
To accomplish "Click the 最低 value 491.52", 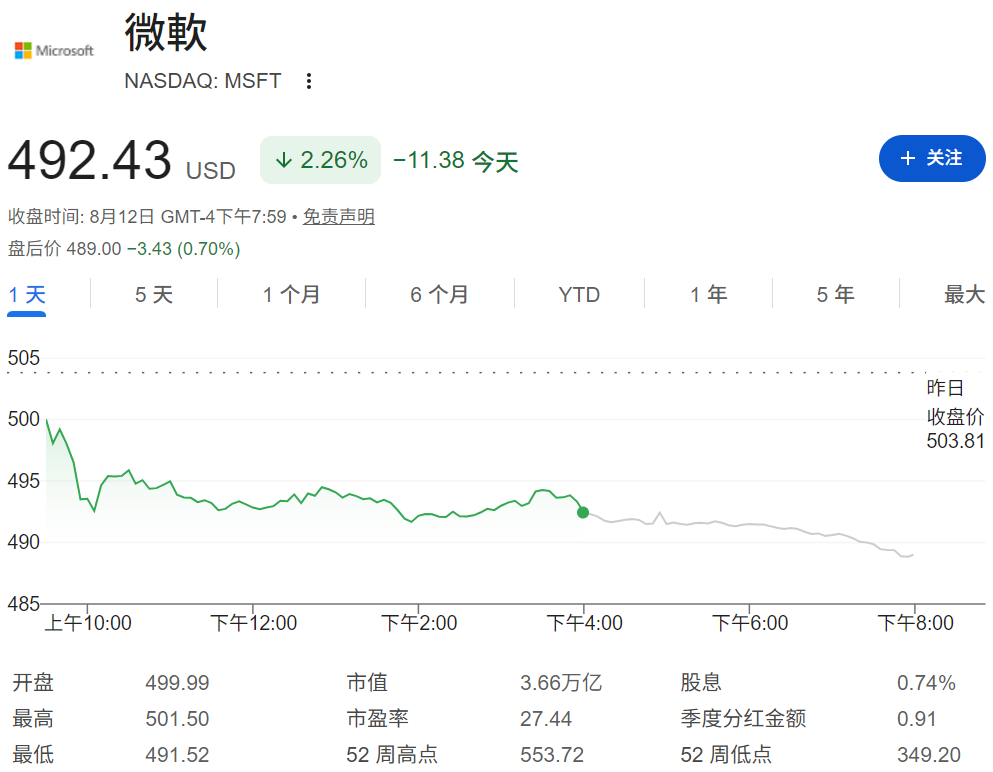I will pos(177,755).
